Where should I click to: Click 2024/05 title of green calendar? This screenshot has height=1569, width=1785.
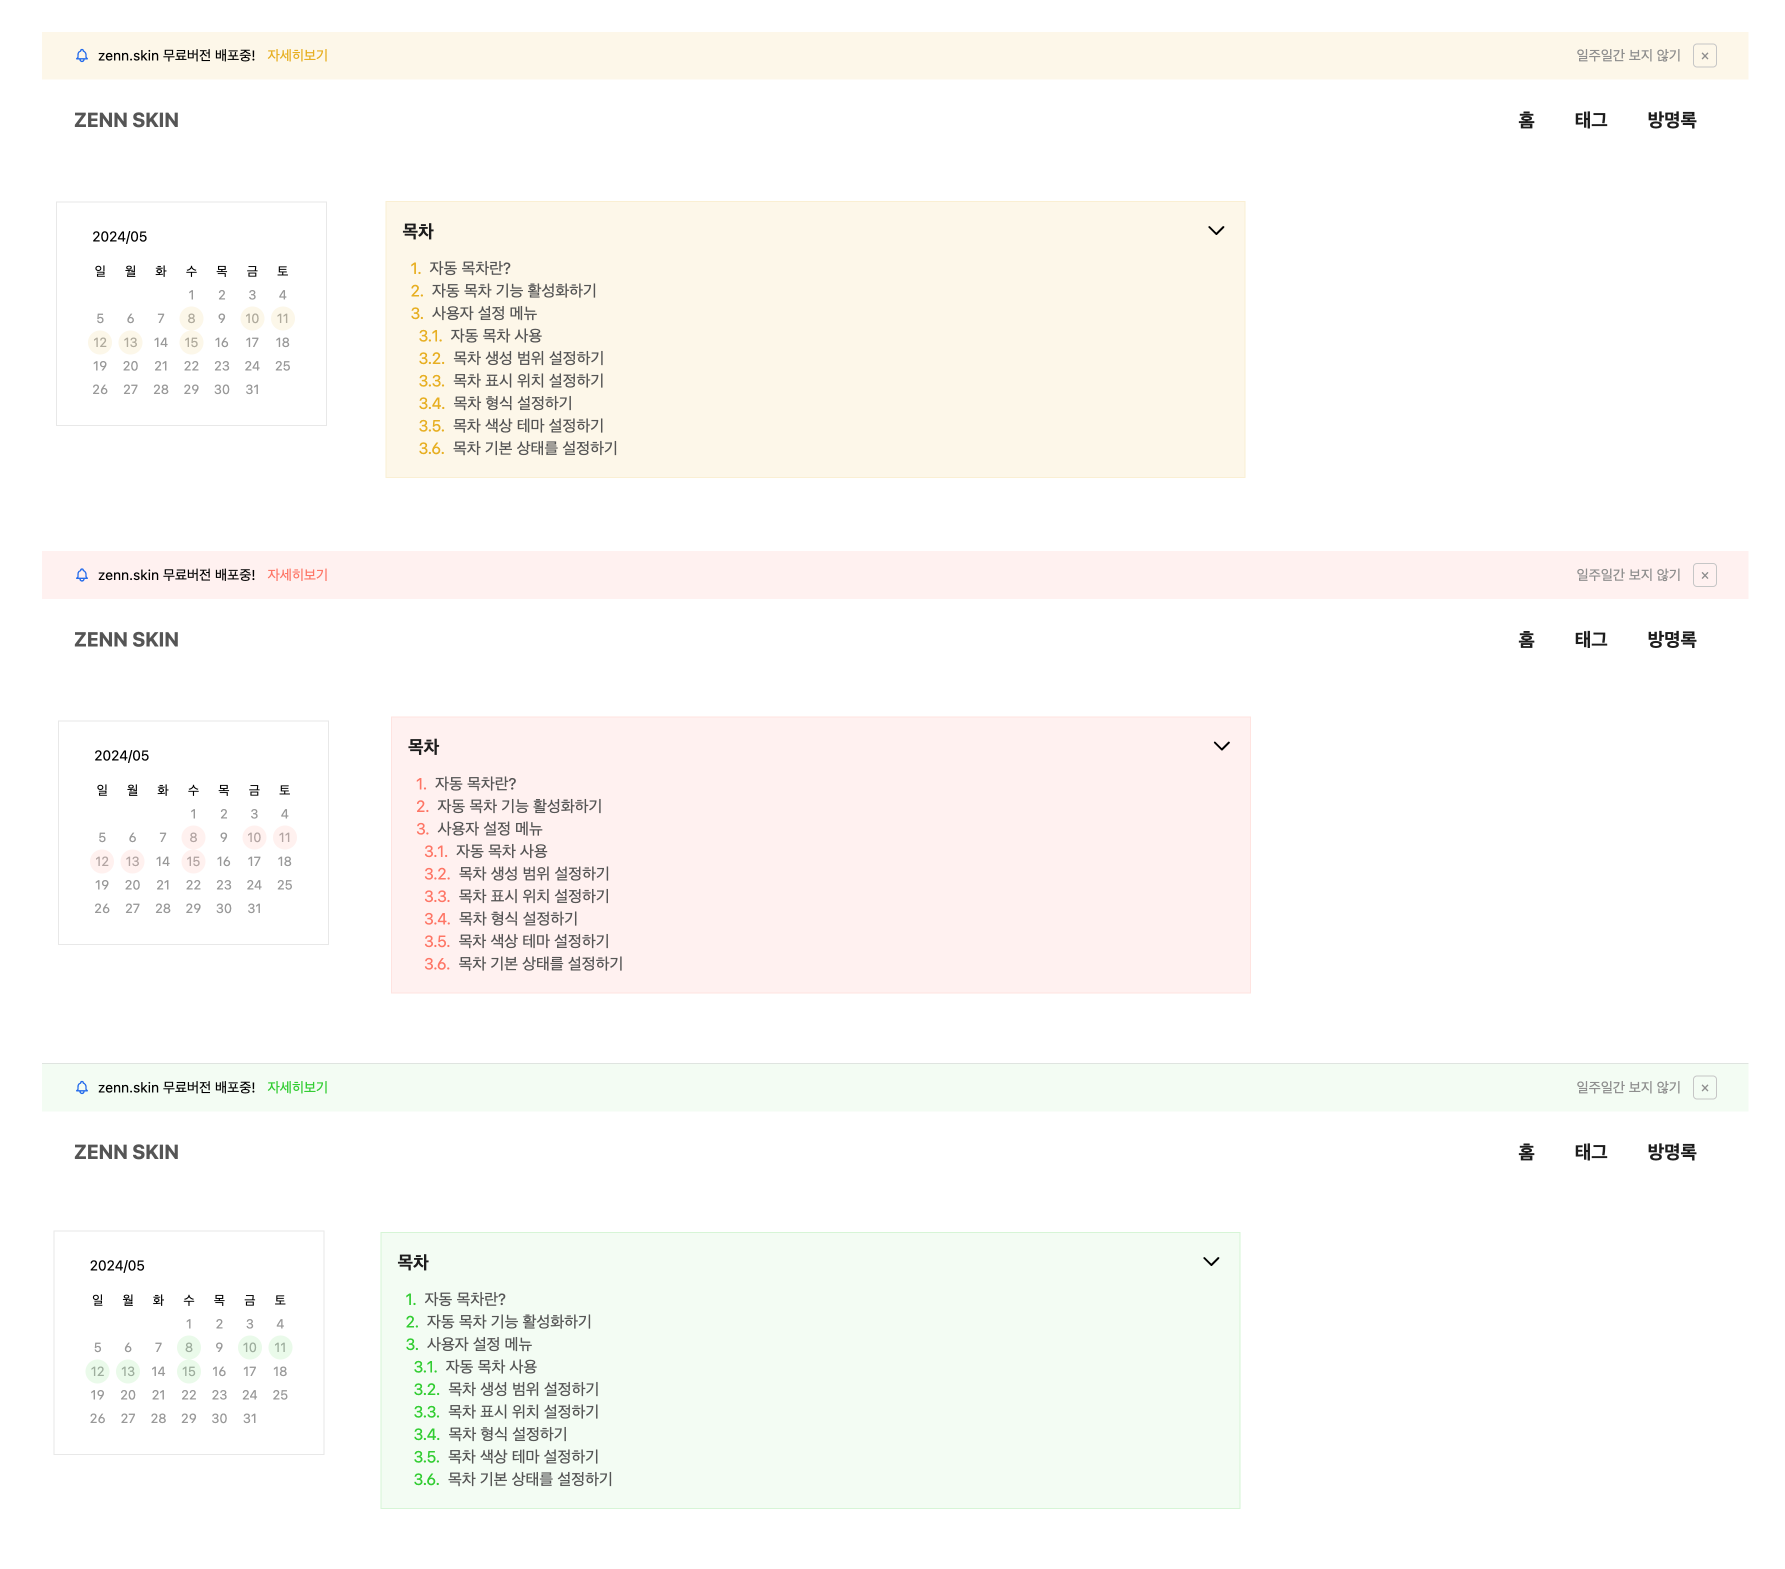point(117,1266)
